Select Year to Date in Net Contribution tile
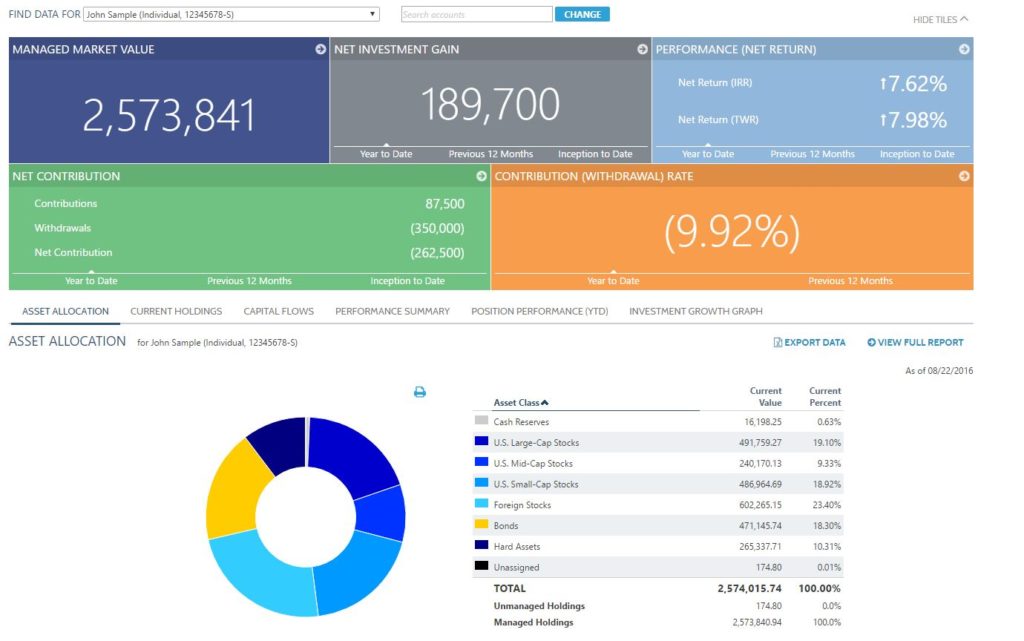Viewport: 1024px width, 641px height. (91, 281)
